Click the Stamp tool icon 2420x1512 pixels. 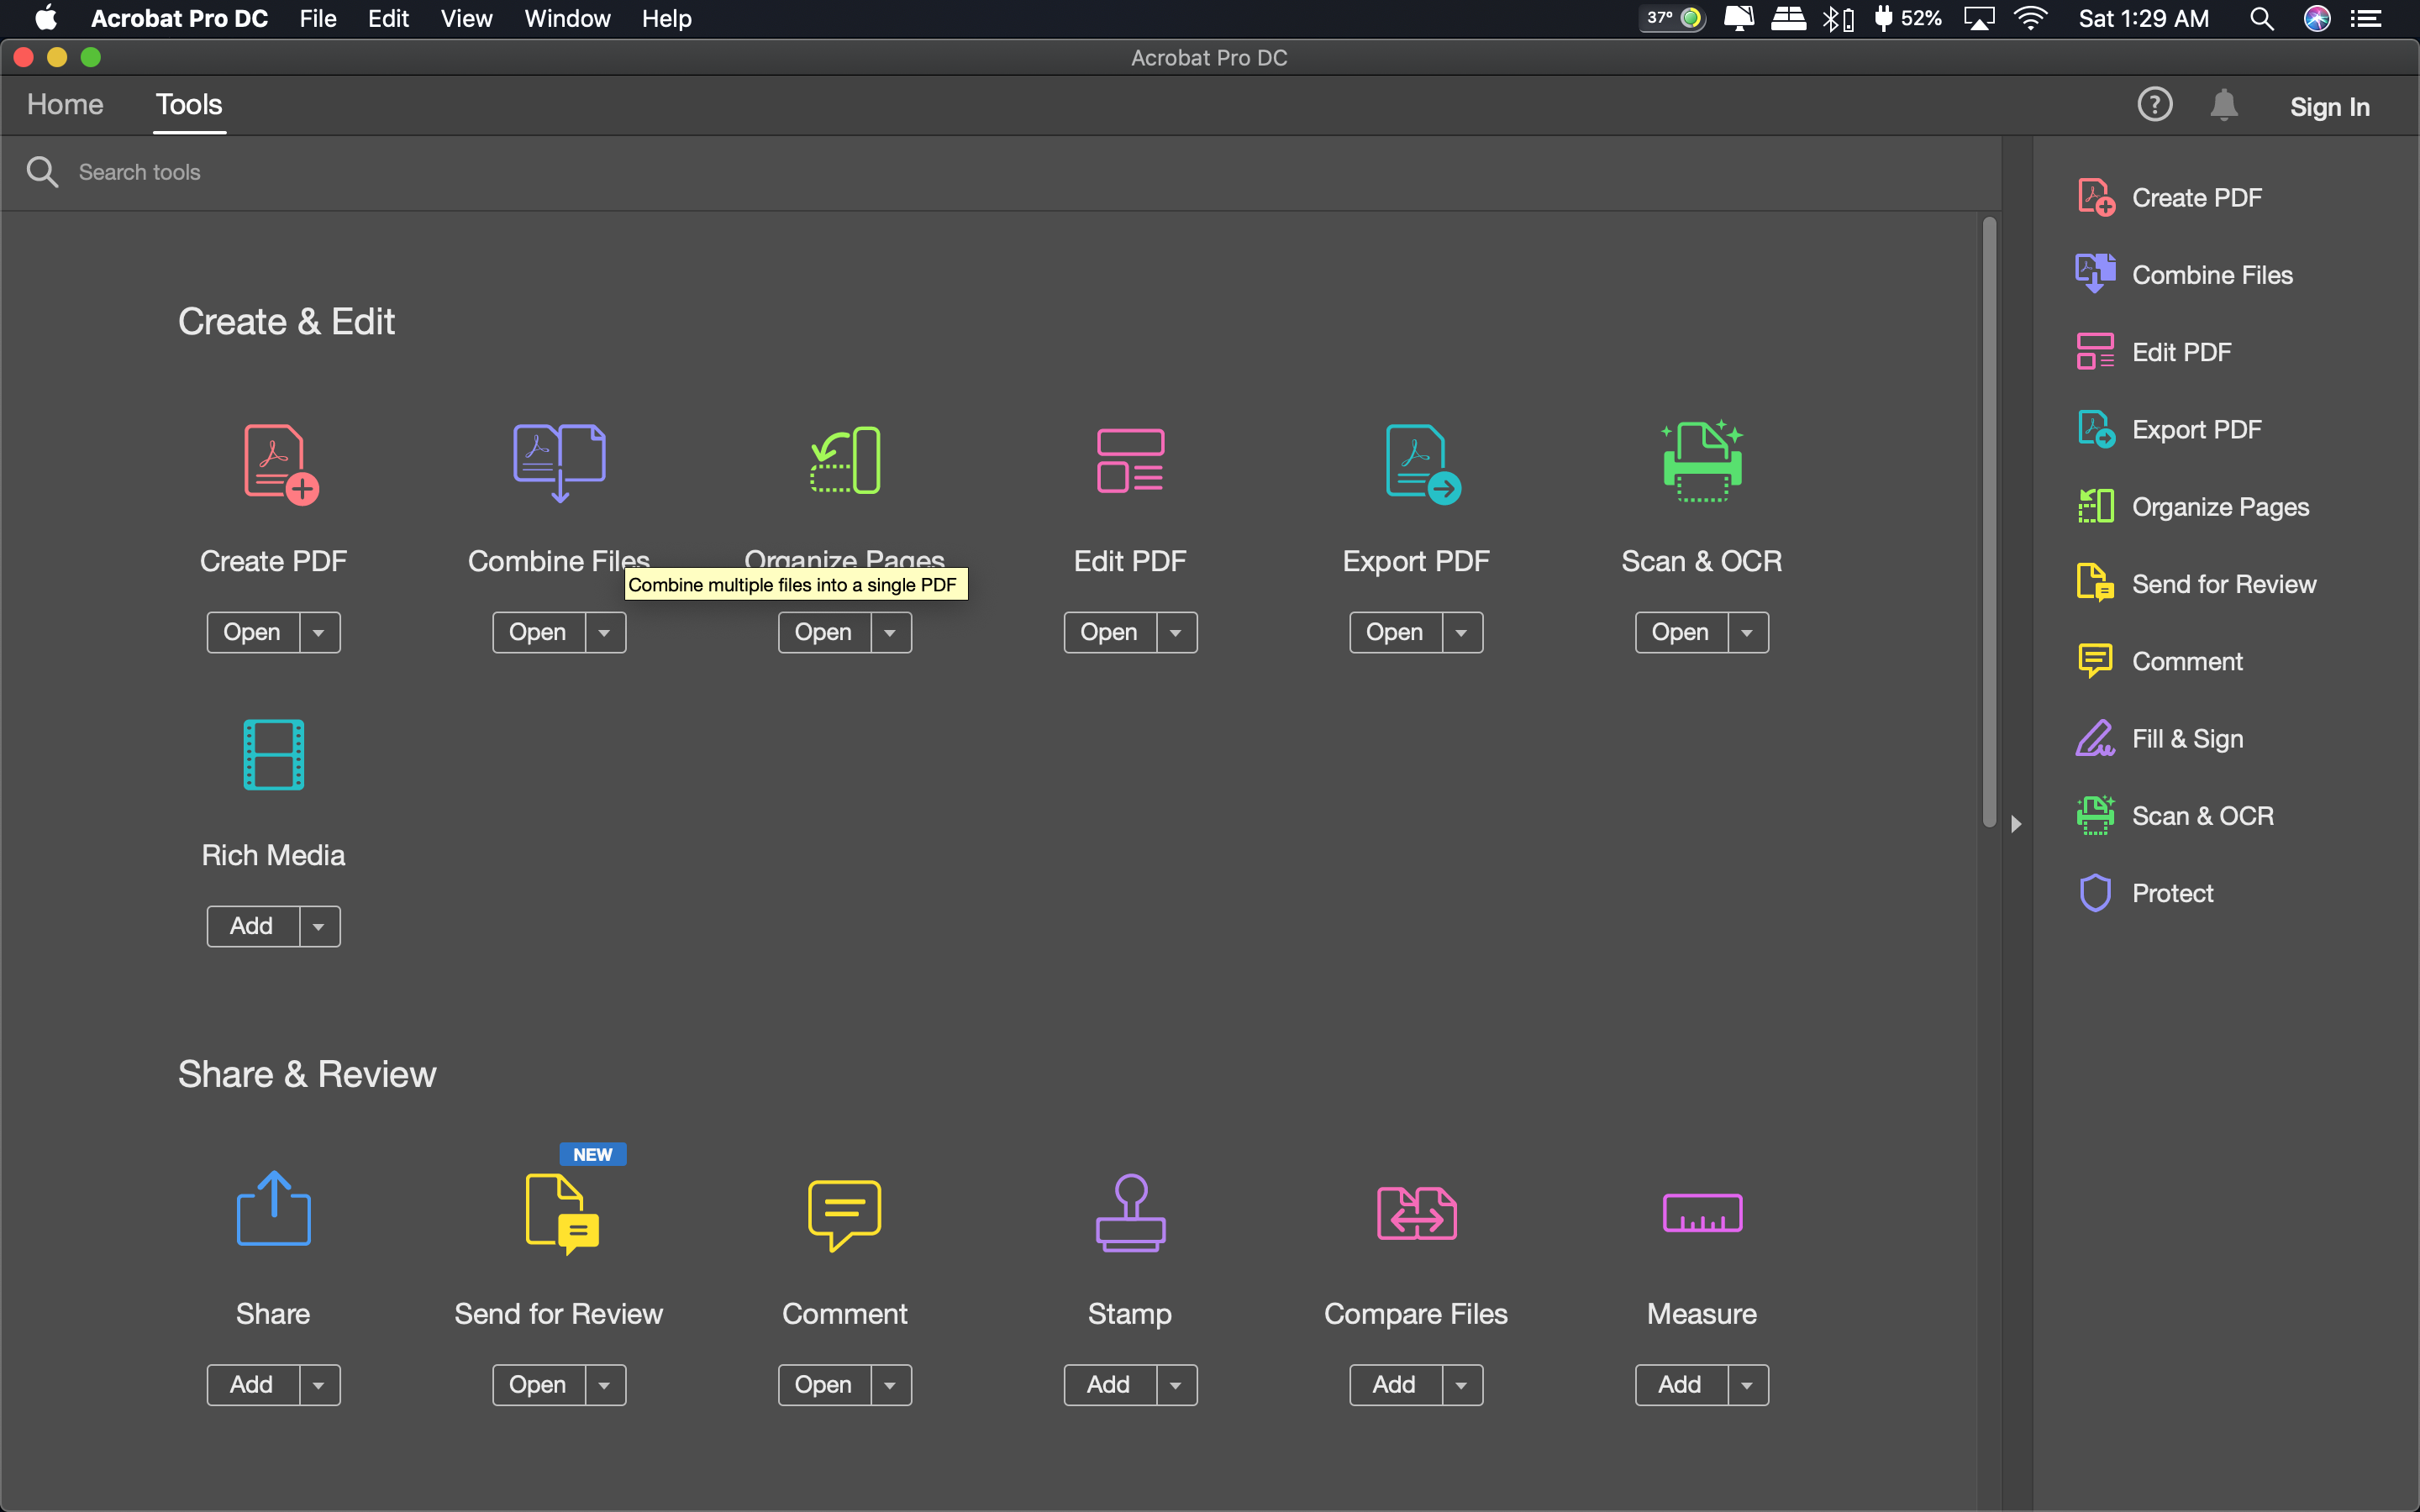[x=1130, y=1212]
